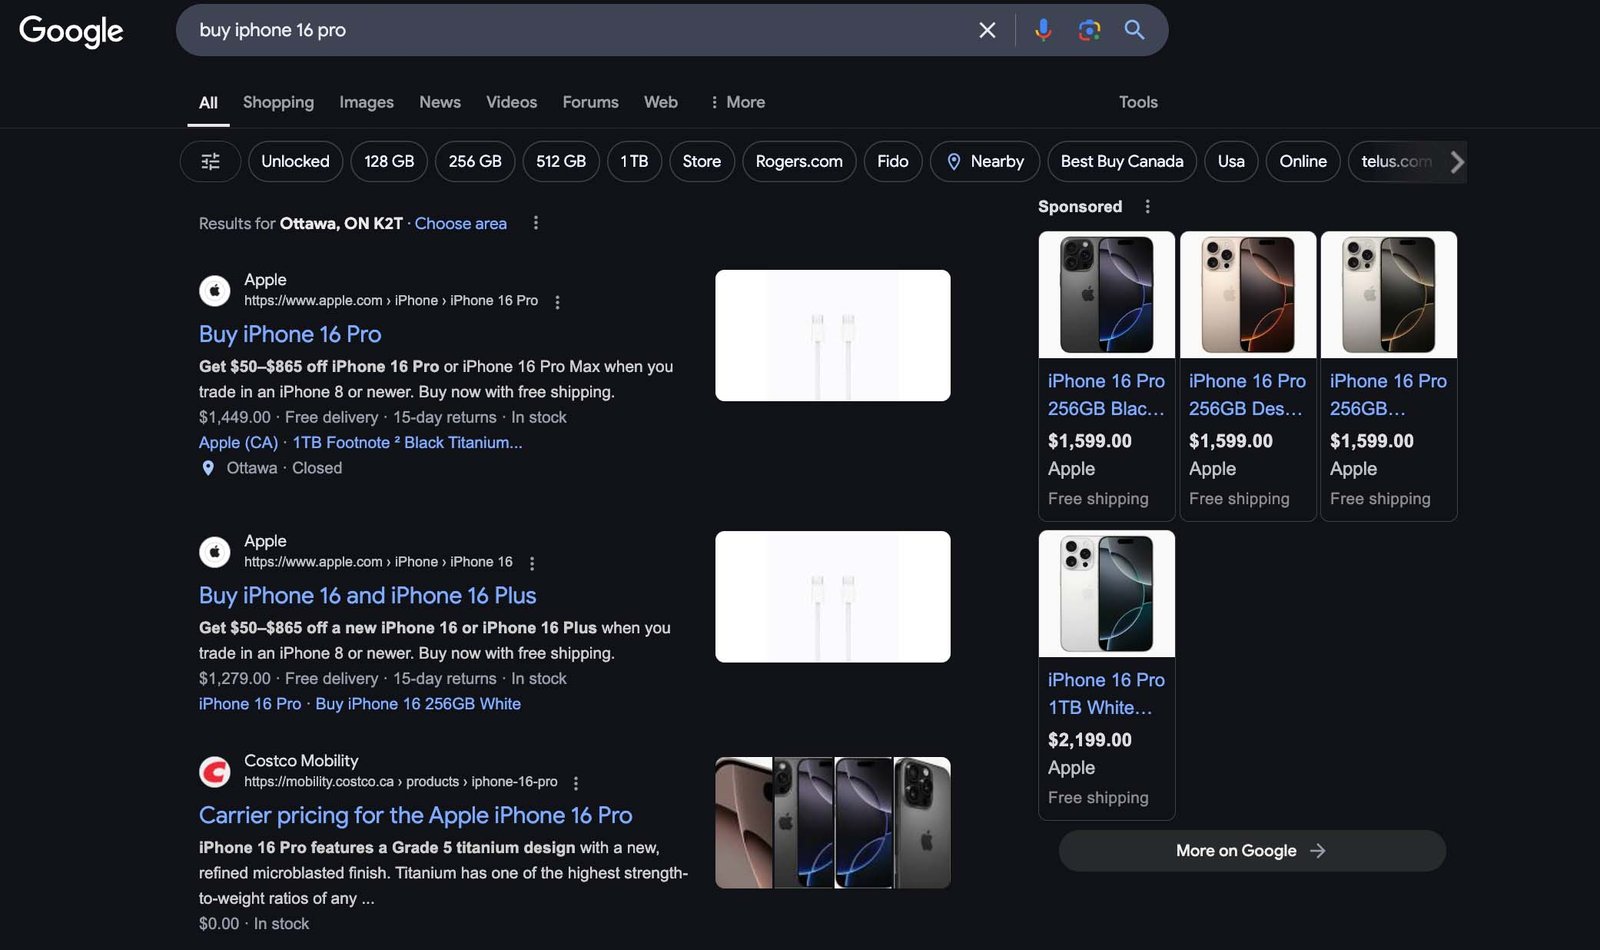Open sponsored third iPhone 16 Pro 256GB natural product
The width and height of the screenshot is (1600, 950).
click(x=1389, y=376)
